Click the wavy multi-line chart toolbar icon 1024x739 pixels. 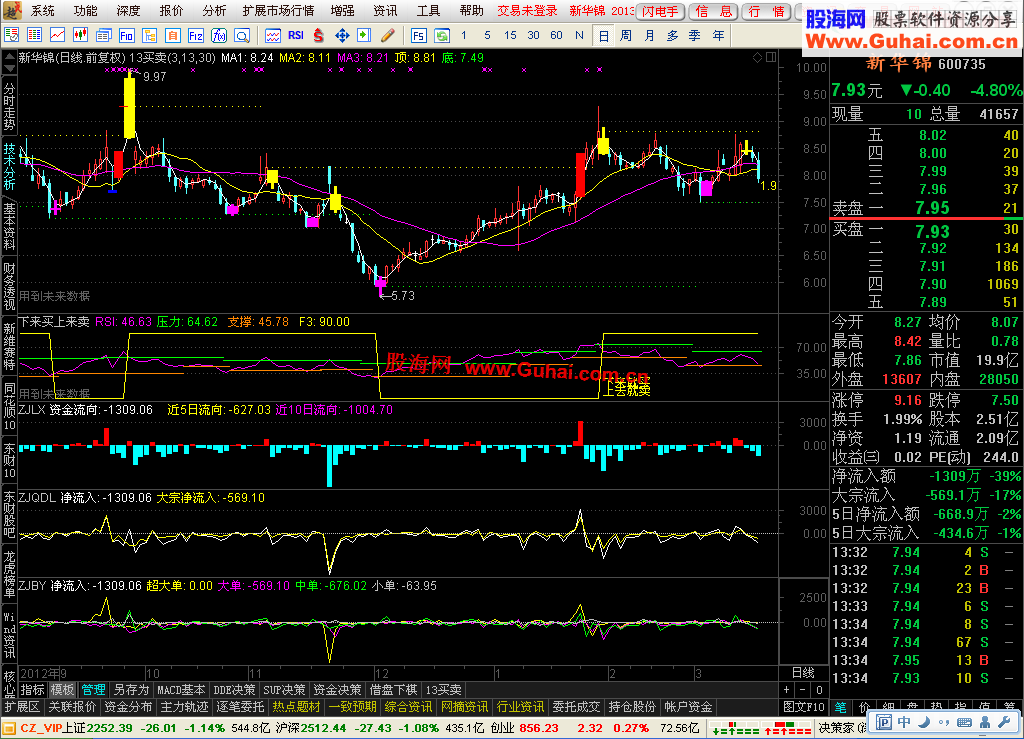pos(273,35)
